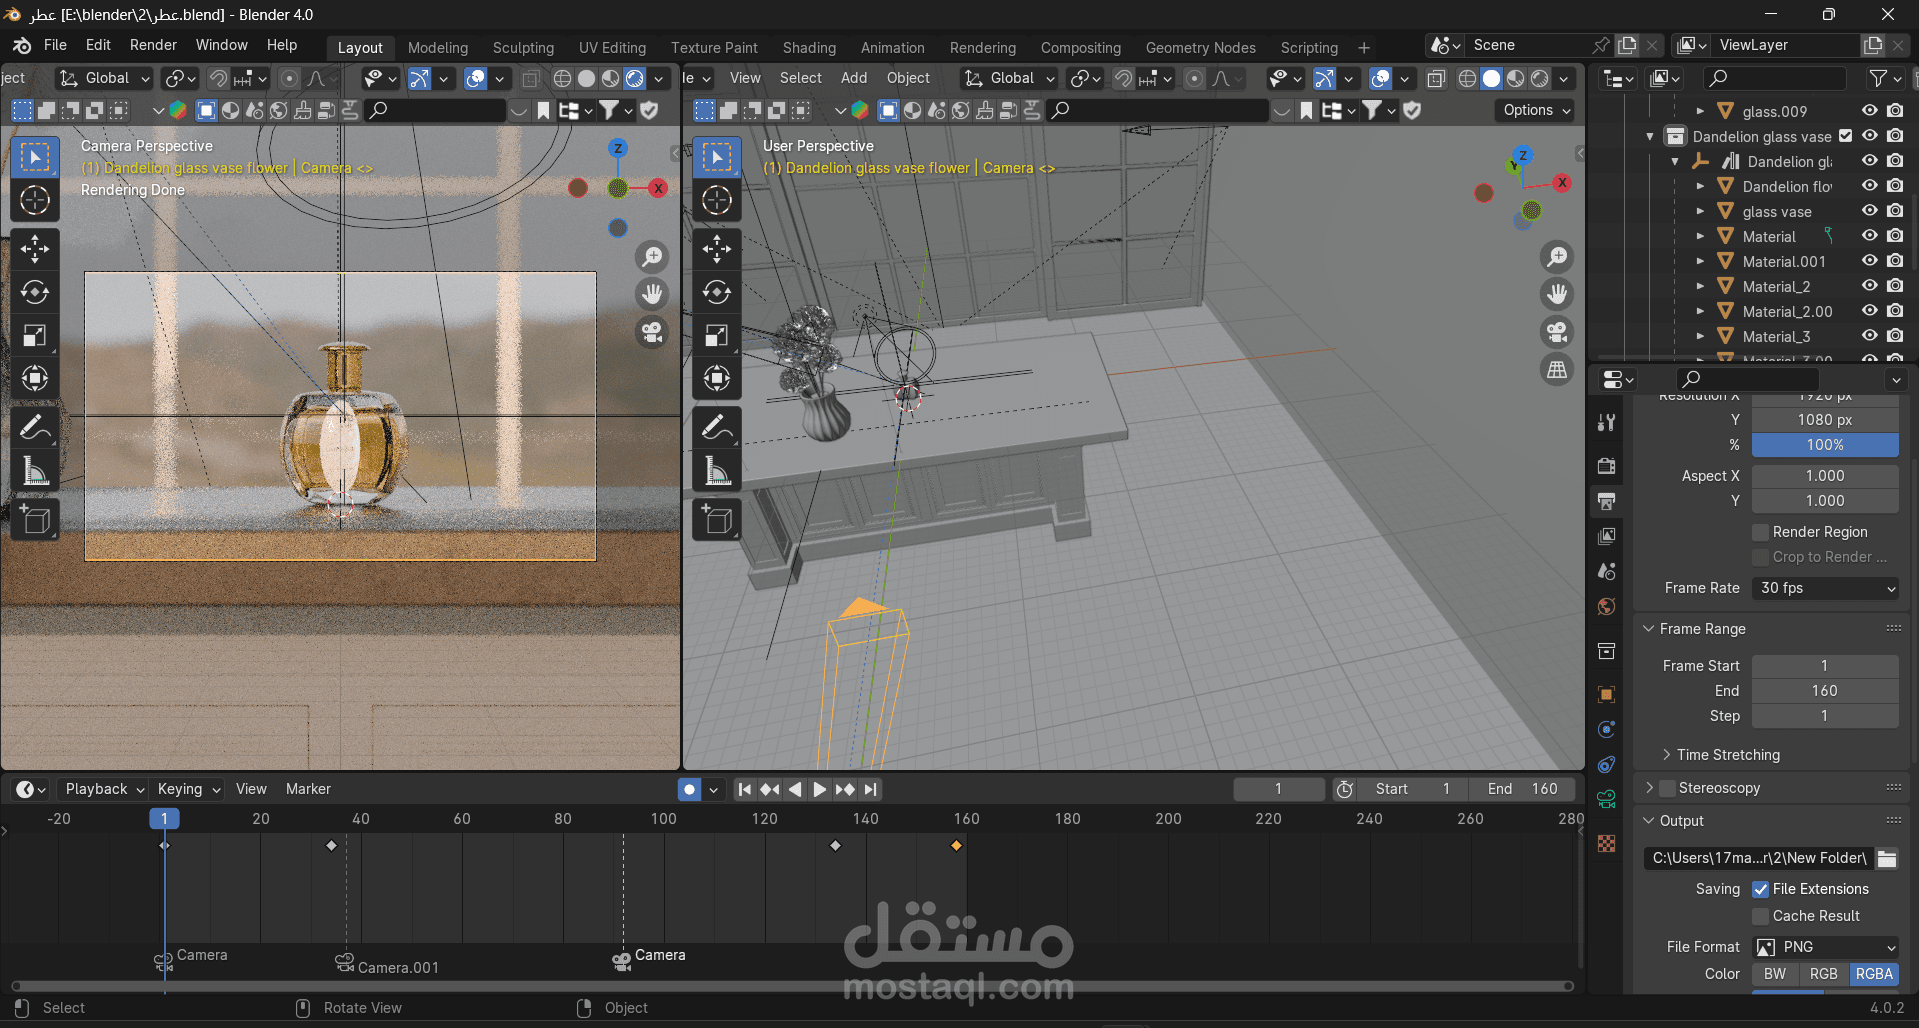Click the resolution percentage 100% slider
Viewport: 1919px width, 1028px height.
click(x=1825, y=445)
